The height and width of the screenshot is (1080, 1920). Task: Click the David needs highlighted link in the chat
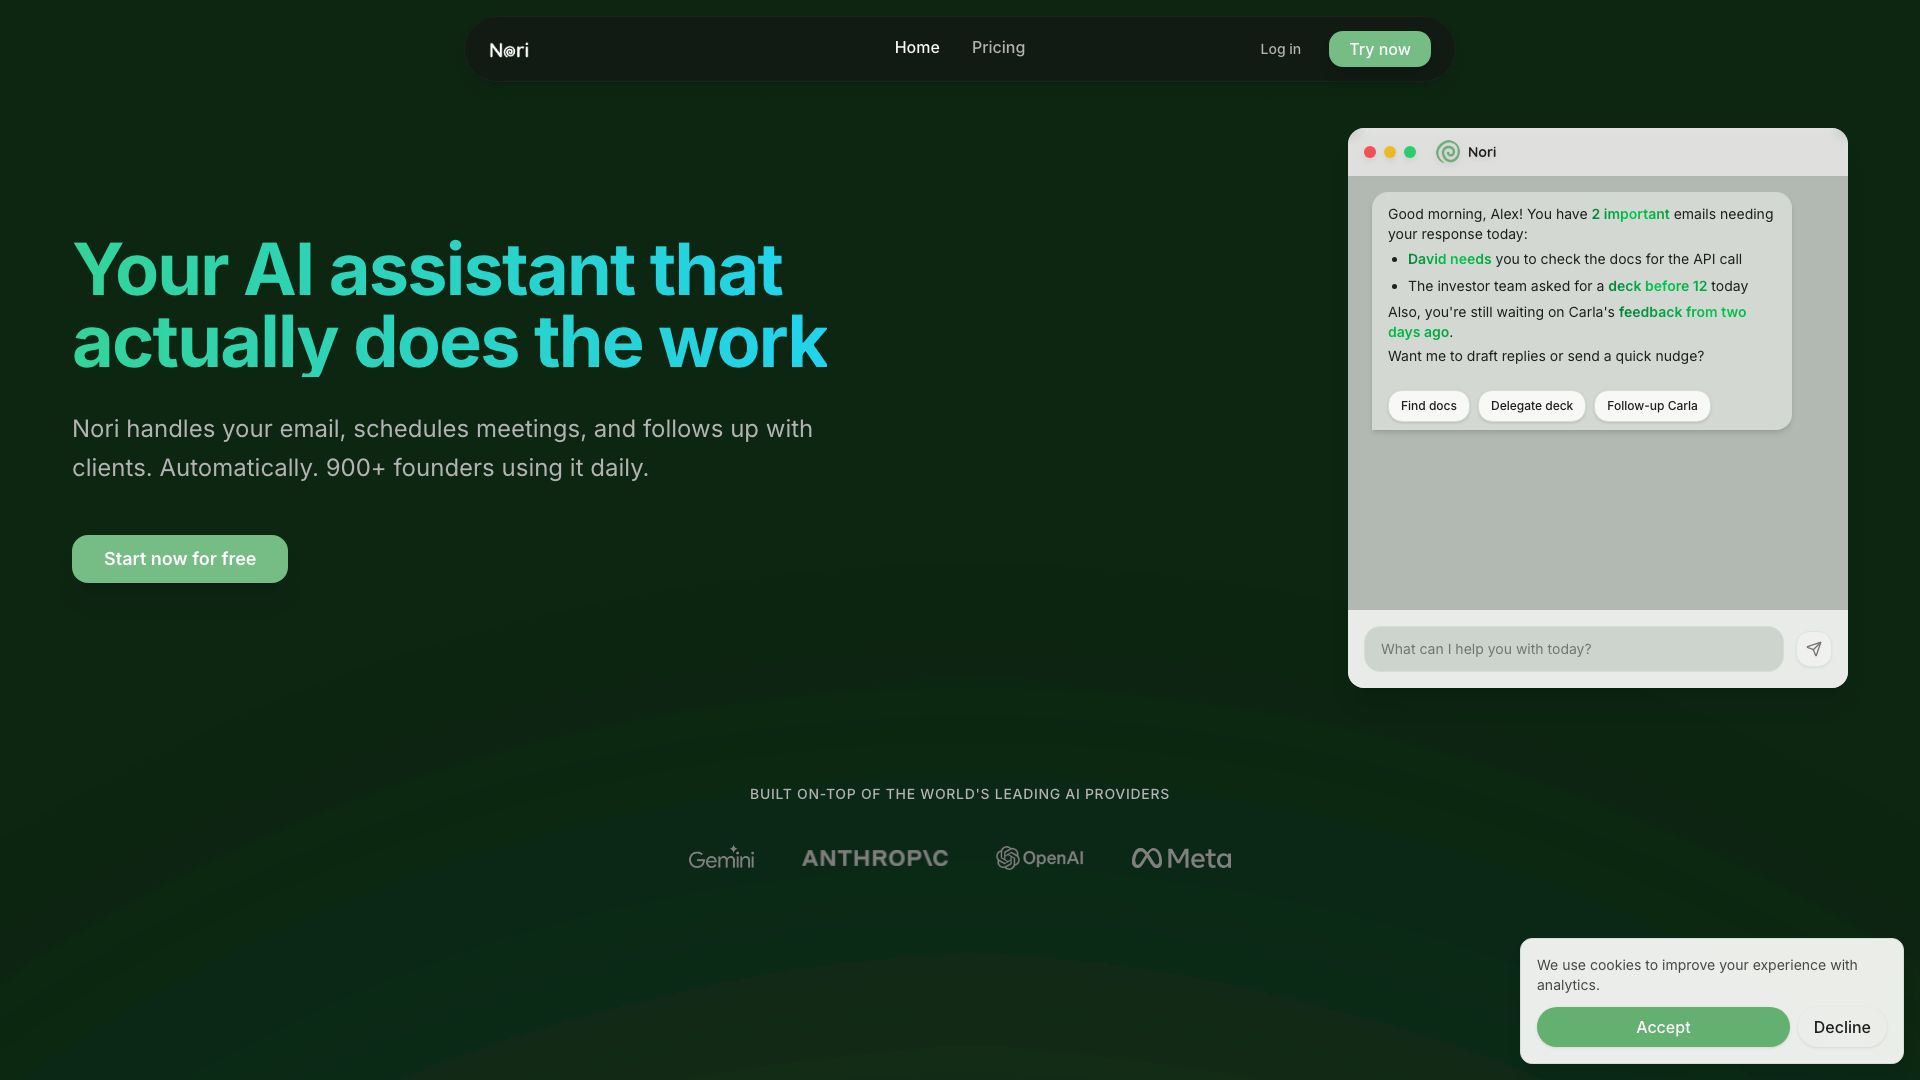(1449, 259)
